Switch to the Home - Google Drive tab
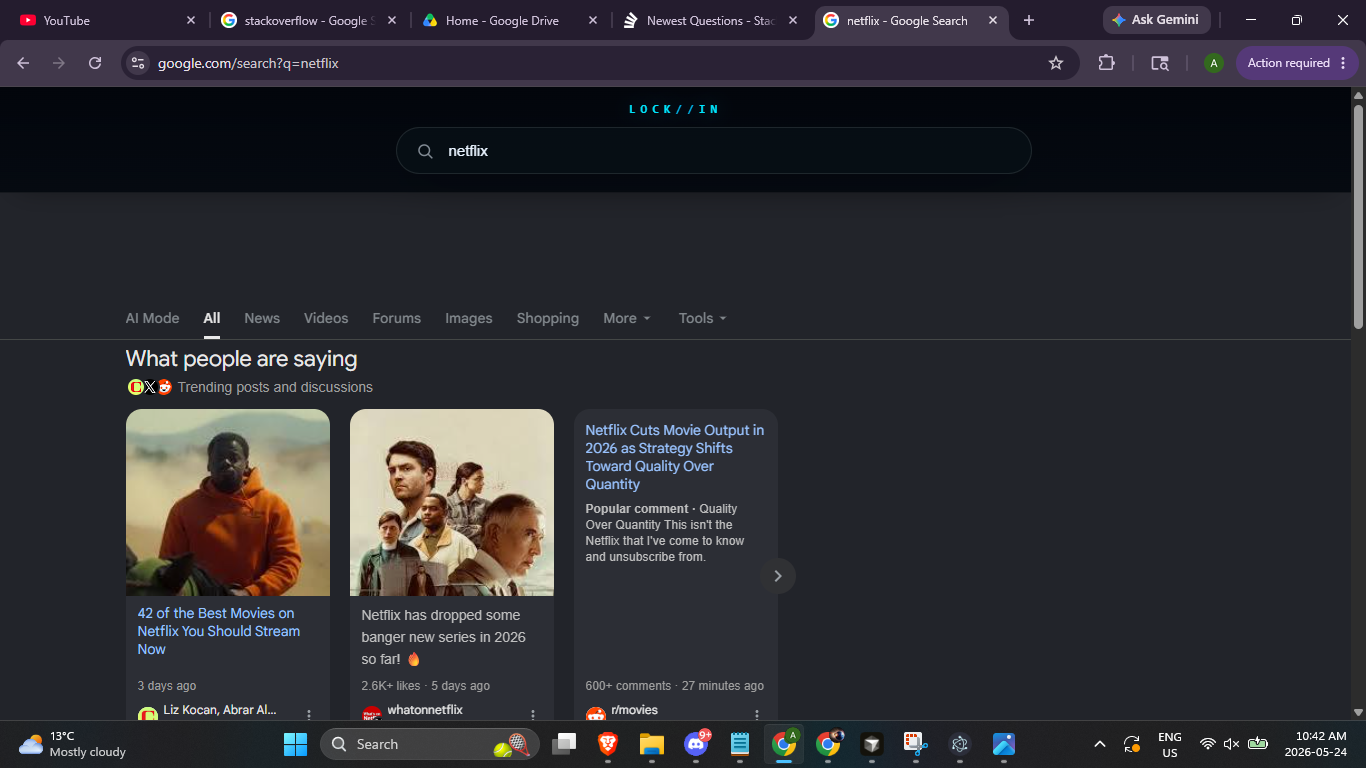 coord(510,20)
